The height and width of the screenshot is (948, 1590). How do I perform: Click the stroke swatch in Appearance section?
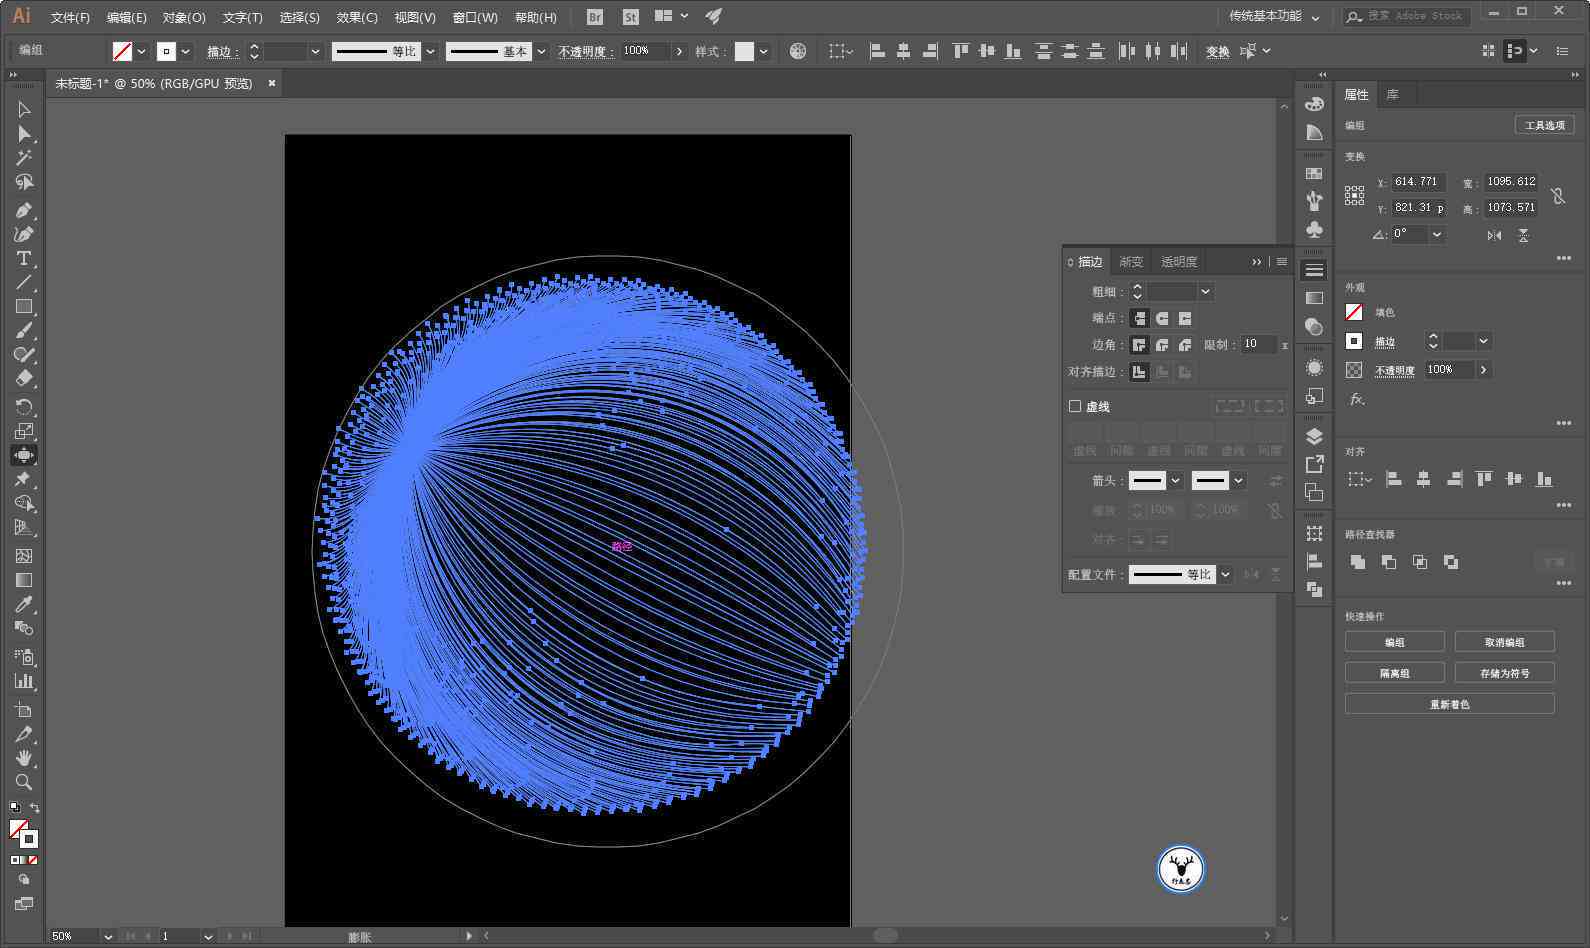point(1354,341)
